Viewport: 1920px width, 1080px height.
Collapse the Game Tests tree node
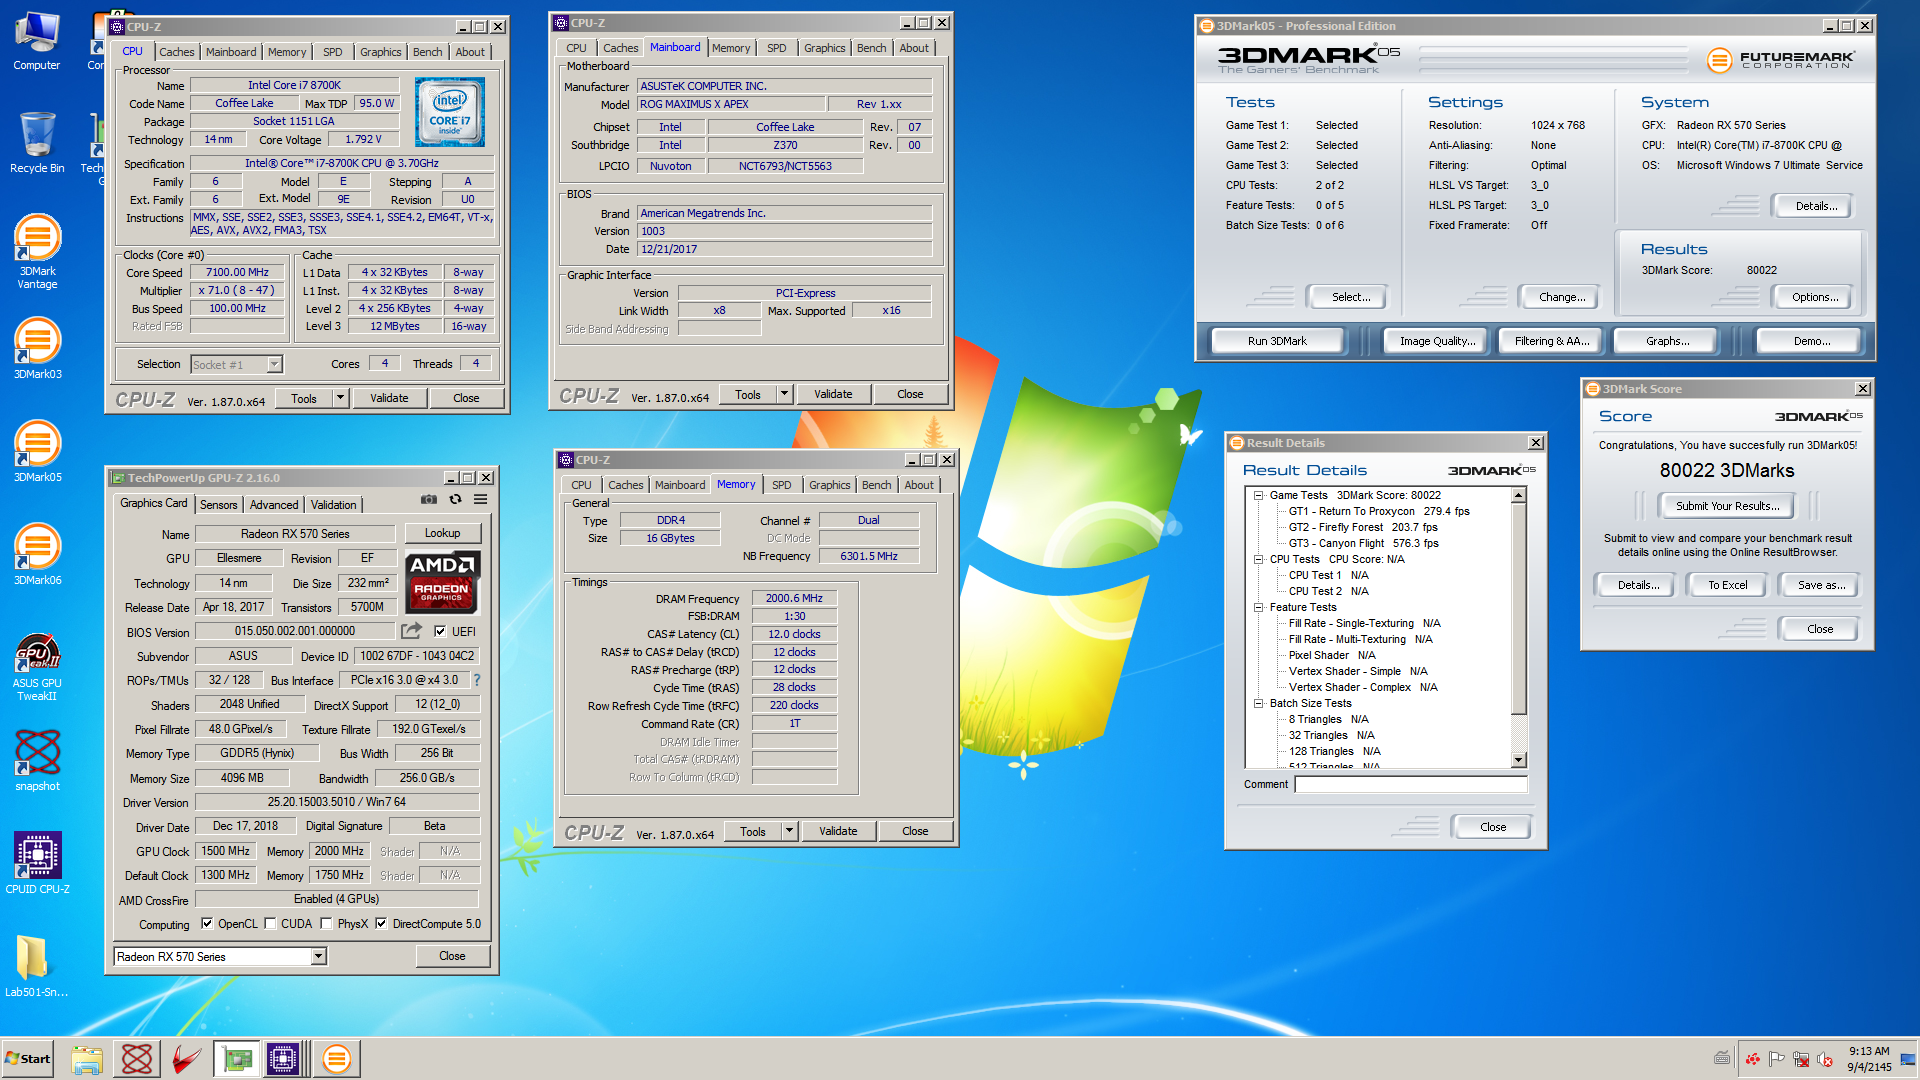point(1258,495)
